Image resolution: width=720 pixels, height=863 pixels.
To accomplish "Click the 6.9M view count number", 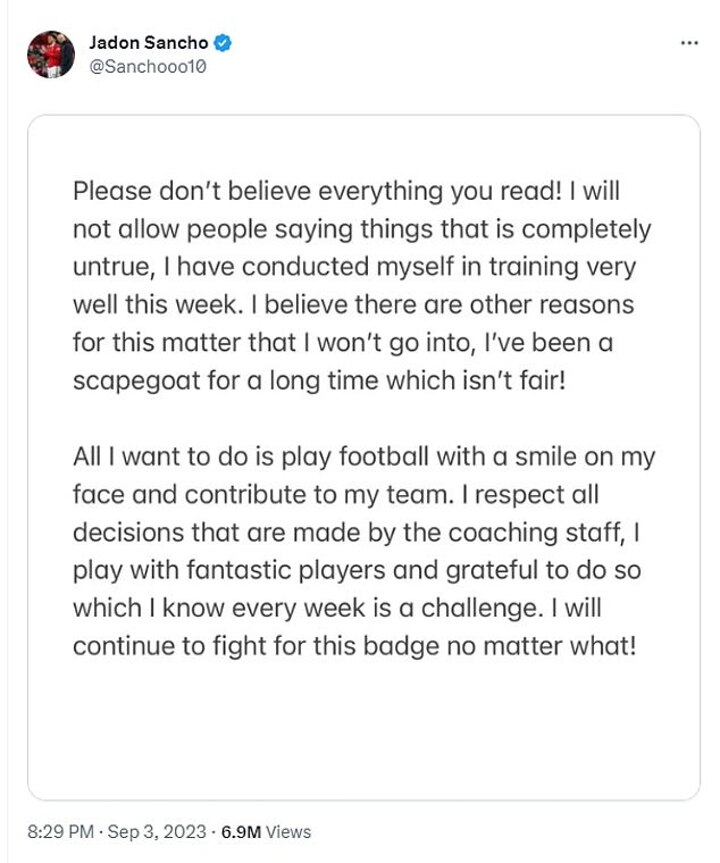I will (242, 832).
